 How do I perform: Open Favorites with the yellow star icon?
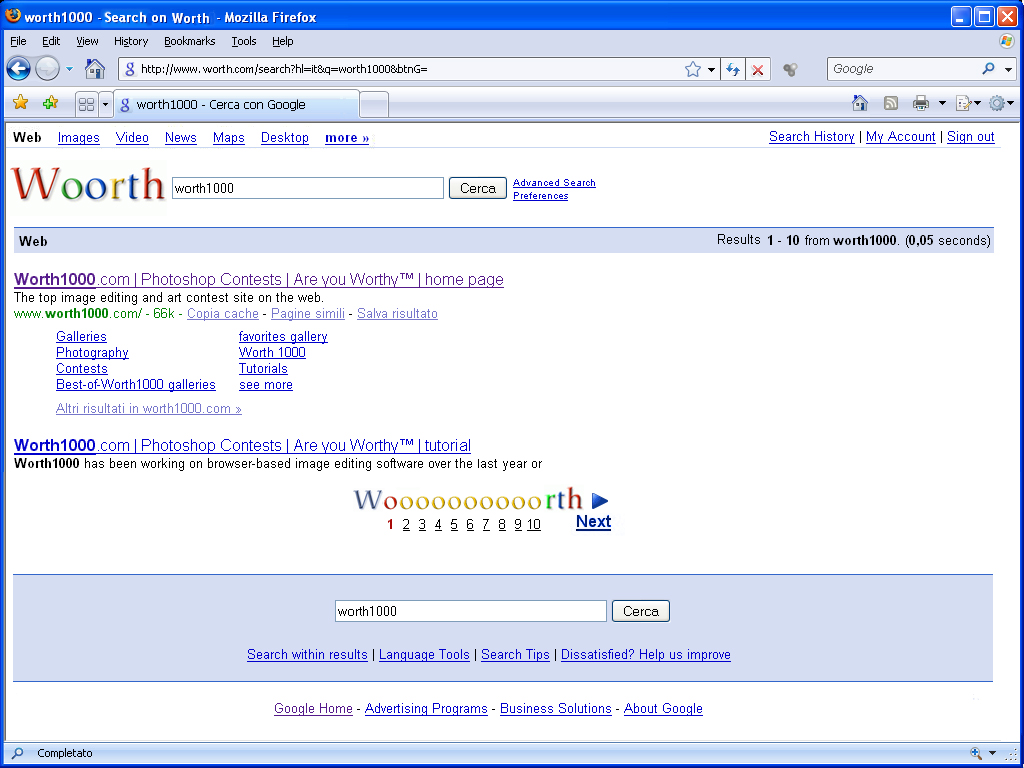[x=21, y=103]
